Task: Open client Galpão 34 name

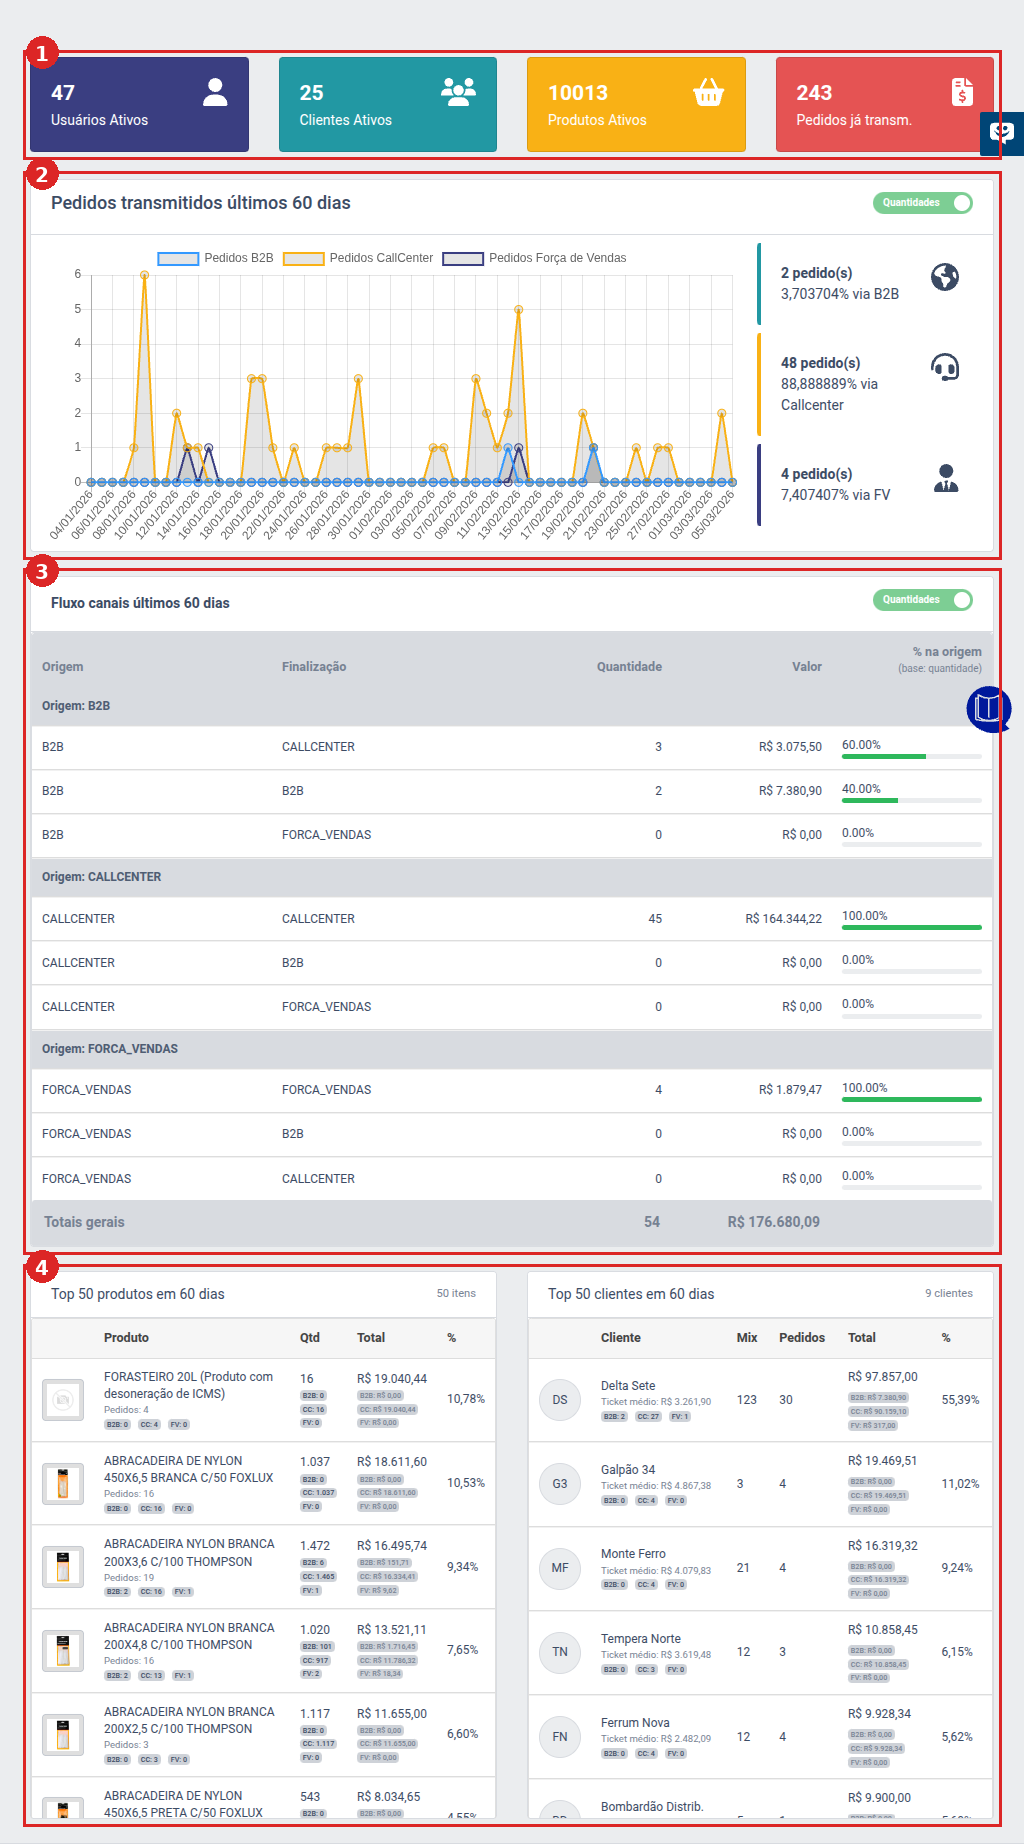Action: [x=628, y=1470]
